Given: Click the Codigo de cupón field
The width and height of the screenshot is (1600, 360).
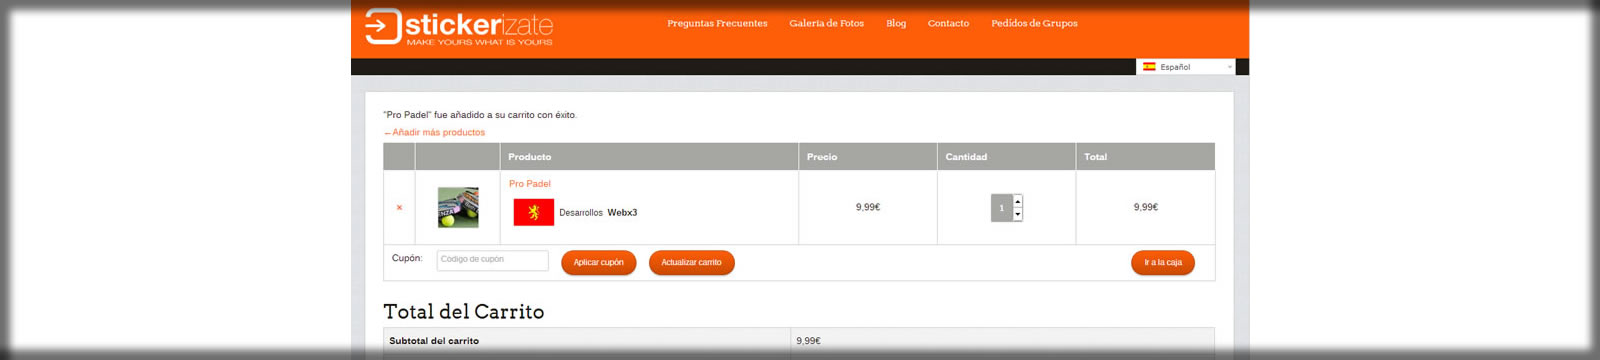Looking at the screenshot, I should (493, 260).
